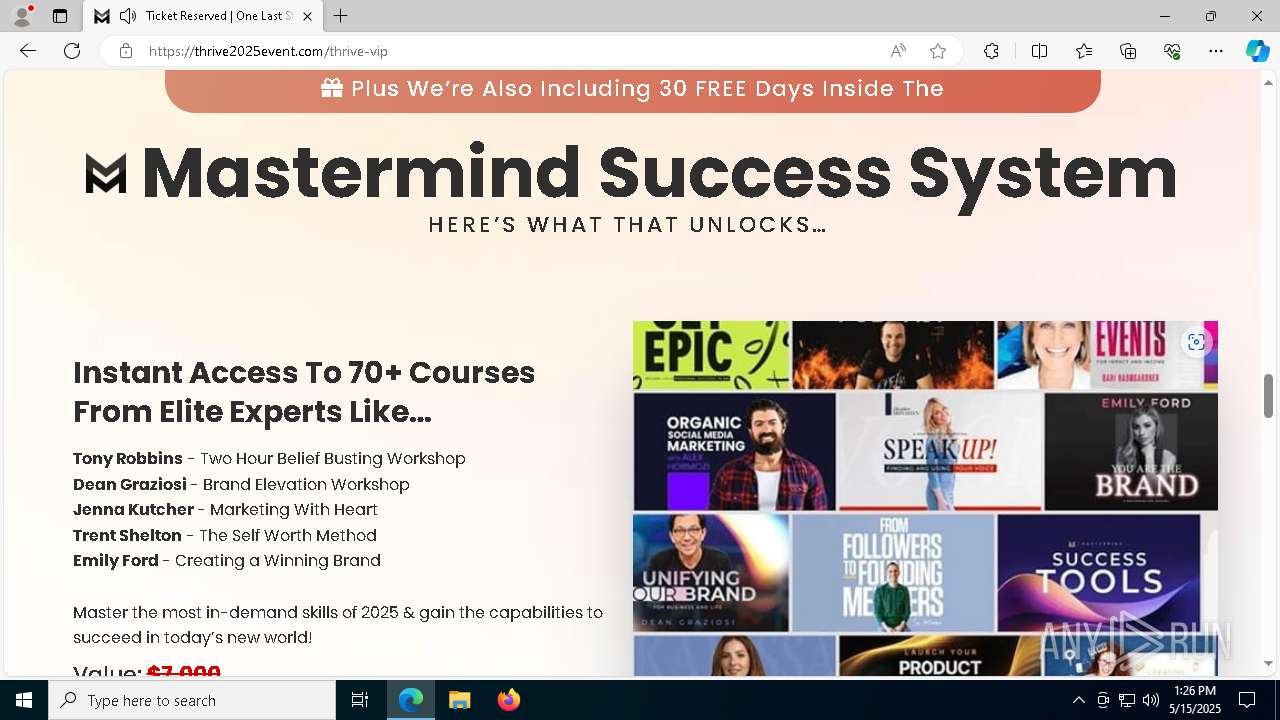Open Collections icon

pyautogui.click(x=1128, y=51)
